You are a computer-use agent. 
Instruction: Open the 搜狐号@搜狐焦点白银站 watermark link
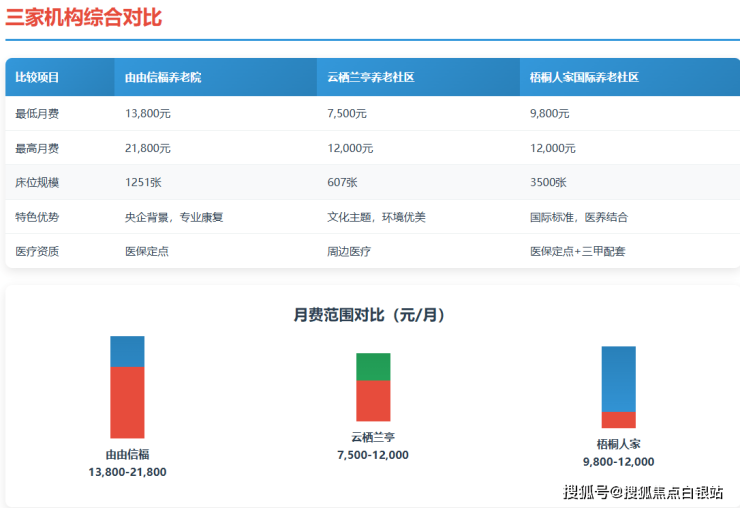point(643,491)
